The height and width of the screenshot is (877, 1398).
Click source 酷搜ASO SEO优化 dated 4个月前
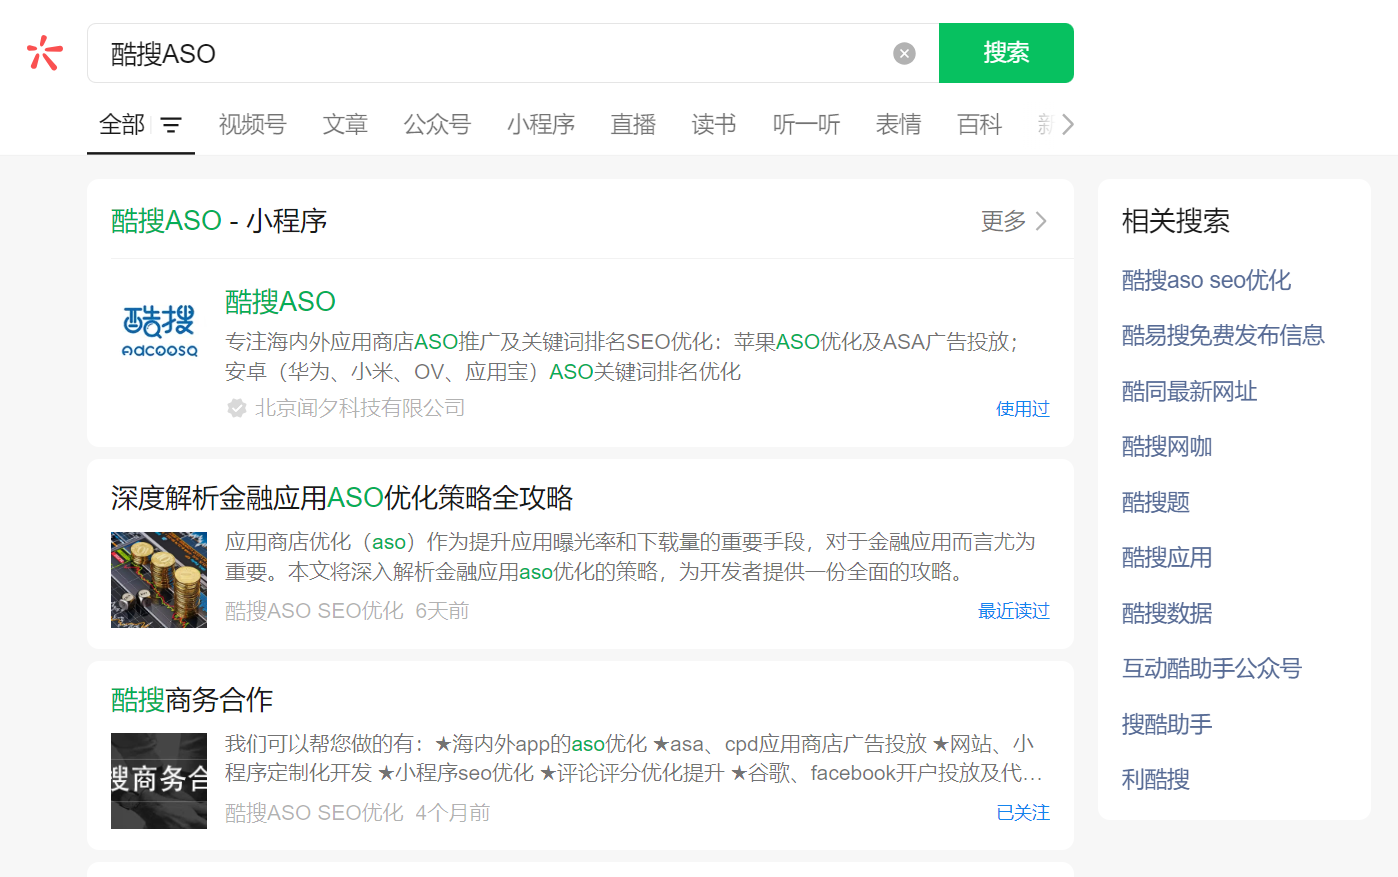click(358, 813)
